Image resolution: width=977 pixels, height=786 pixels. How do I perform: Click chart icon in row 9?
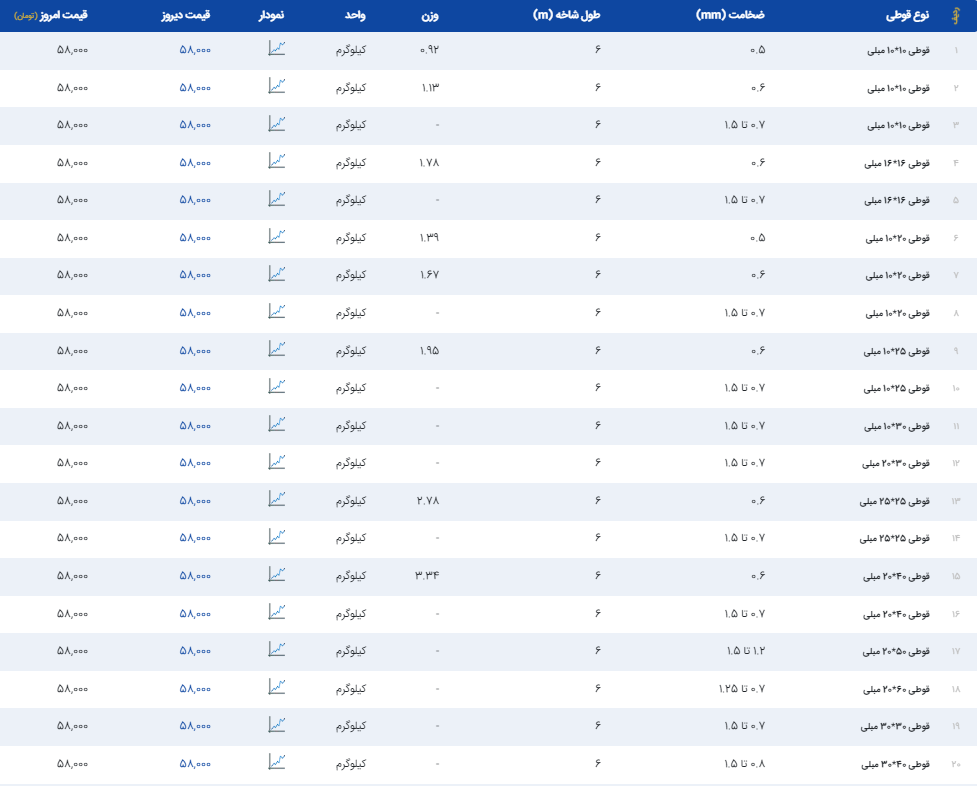point(277,349)
